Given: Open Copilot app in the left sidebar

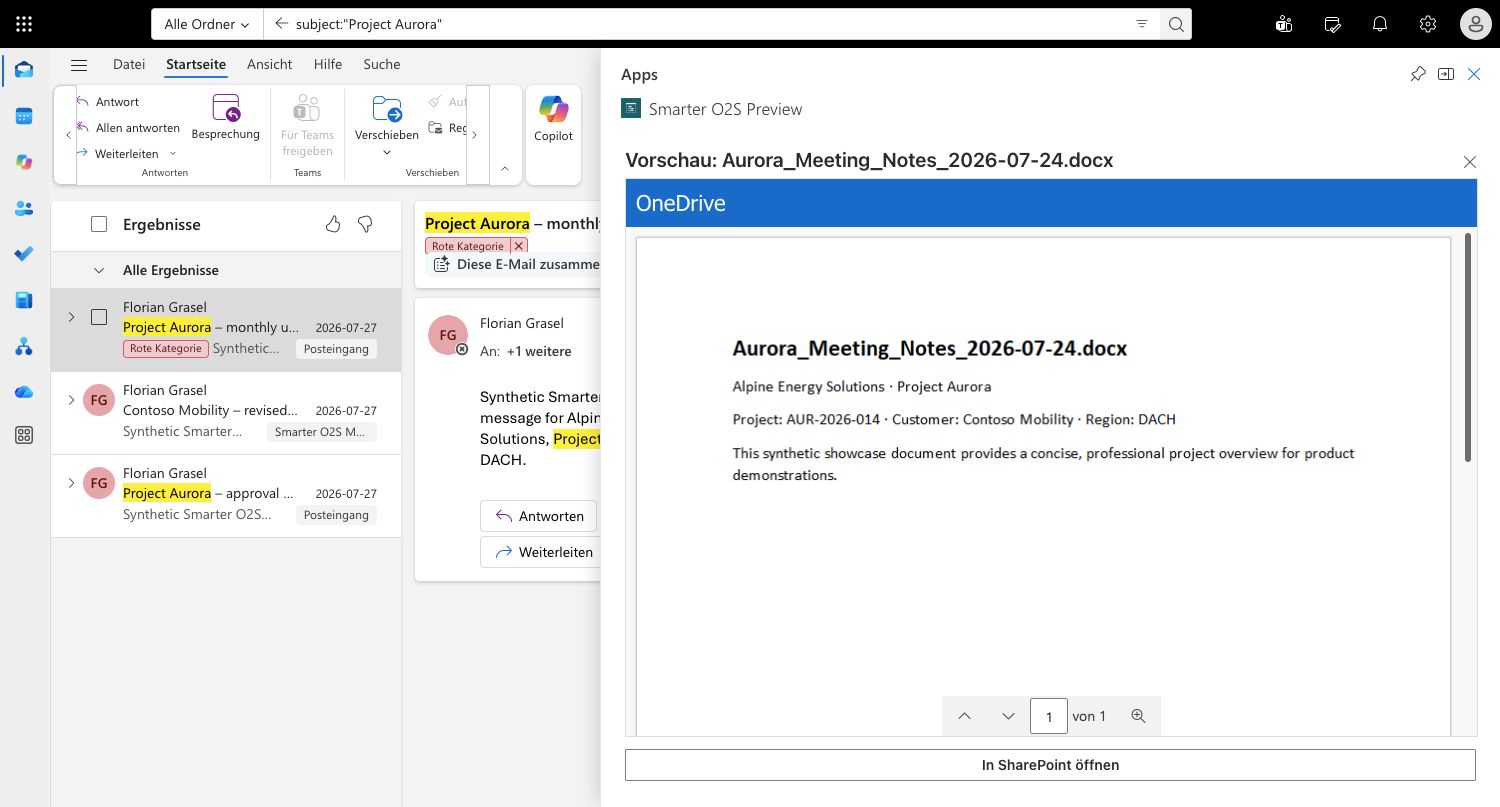Looking at the screenshot, I should (x=24, y=162).
